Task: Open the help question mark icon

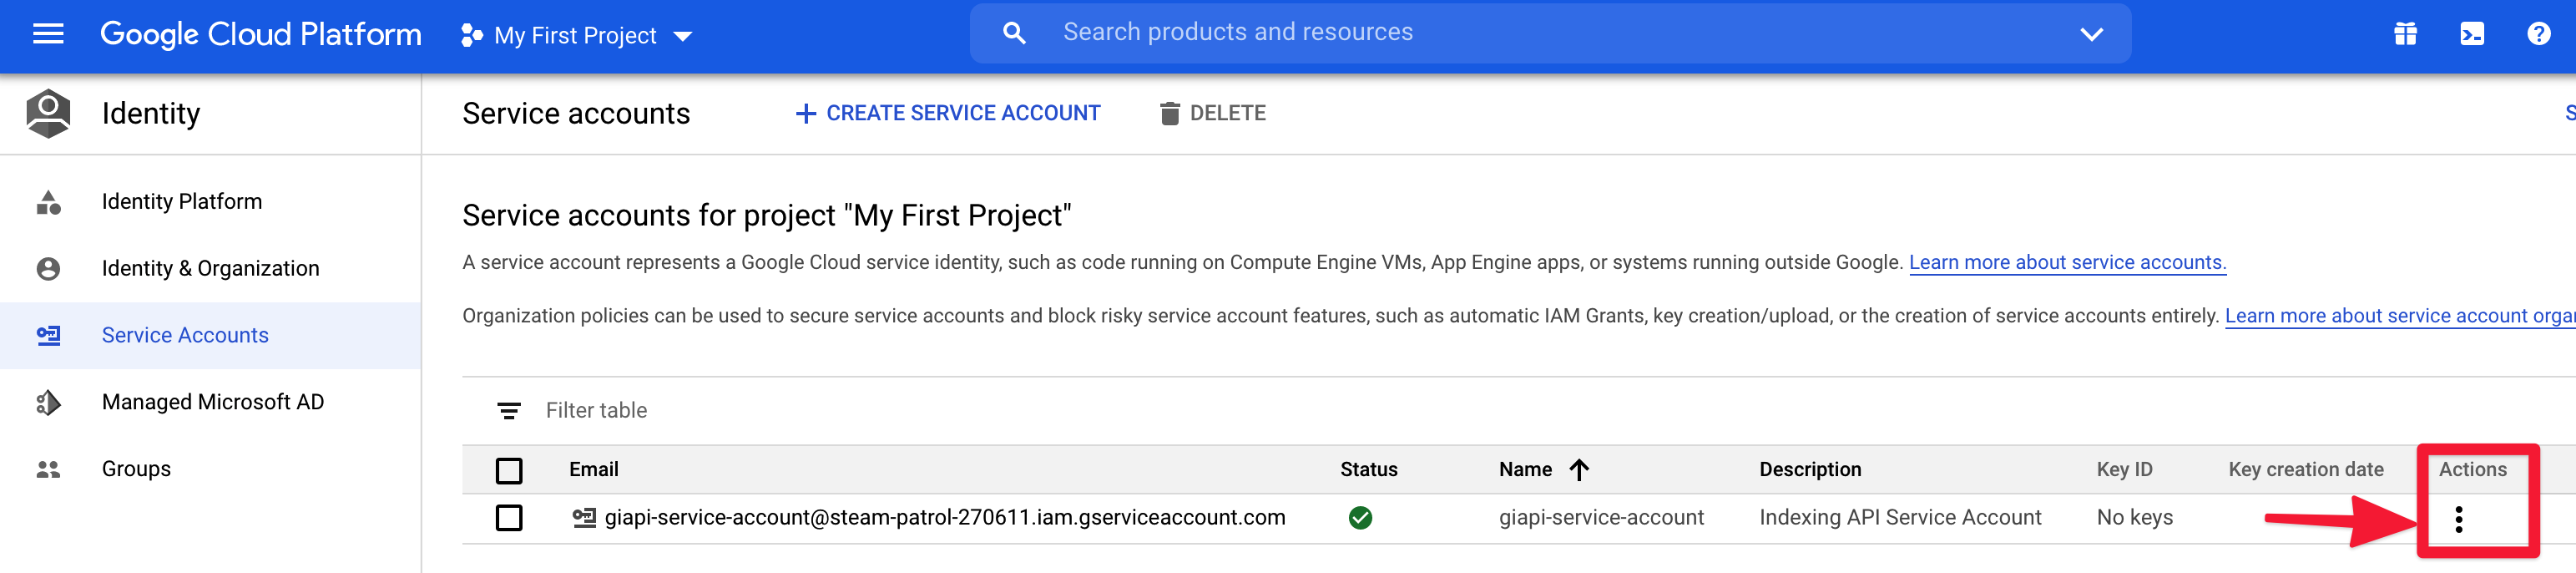Action: pos(2537,35)
